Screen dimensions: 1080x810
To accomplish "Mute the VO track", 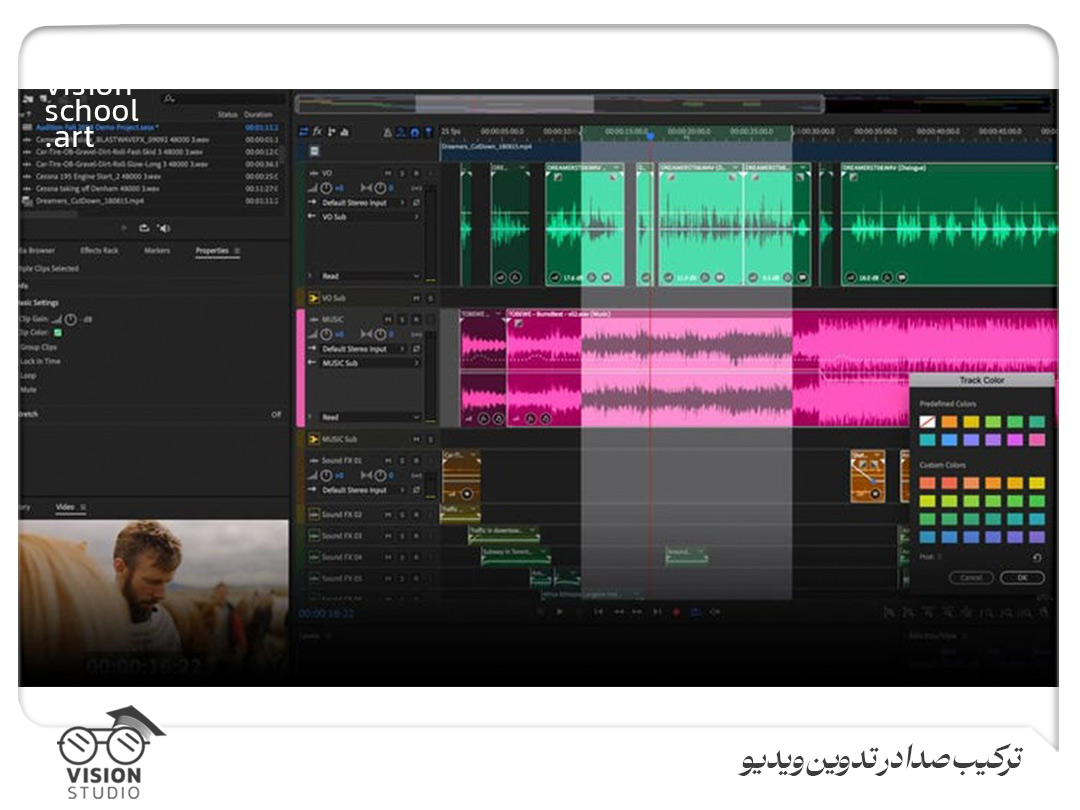I will point(388,173).
